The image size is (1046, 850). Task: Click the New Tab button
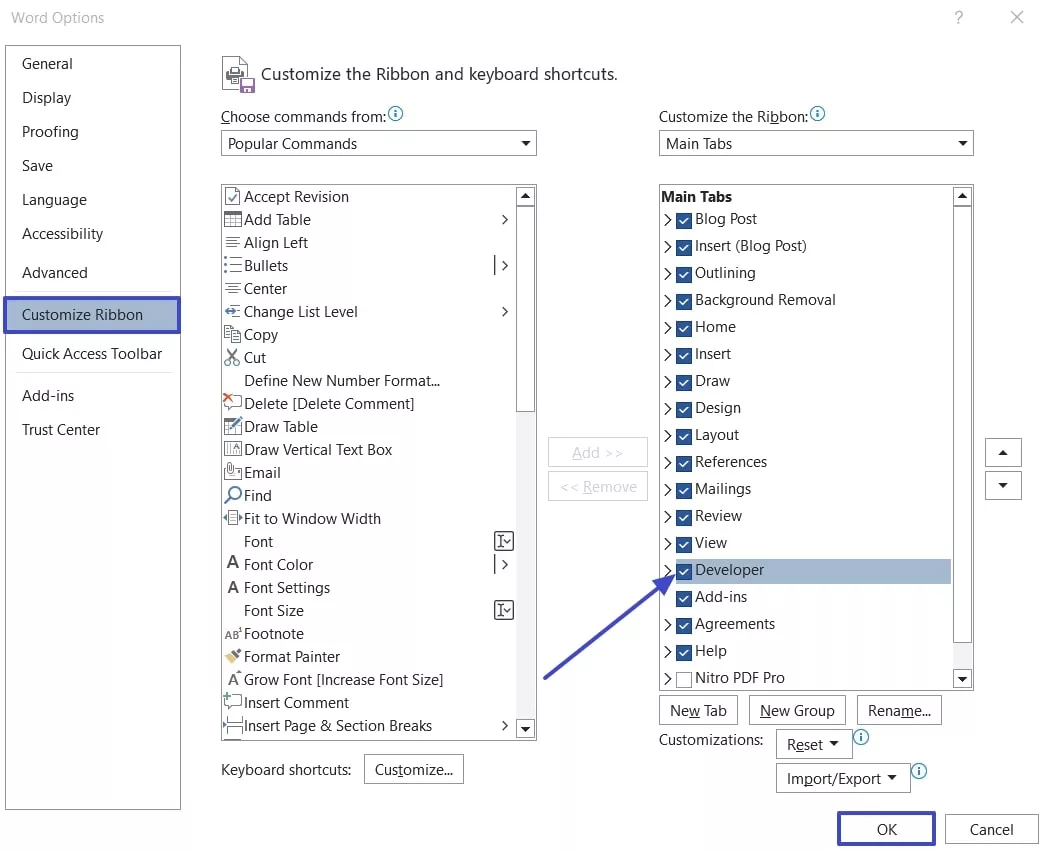click(x=698, y=711)
